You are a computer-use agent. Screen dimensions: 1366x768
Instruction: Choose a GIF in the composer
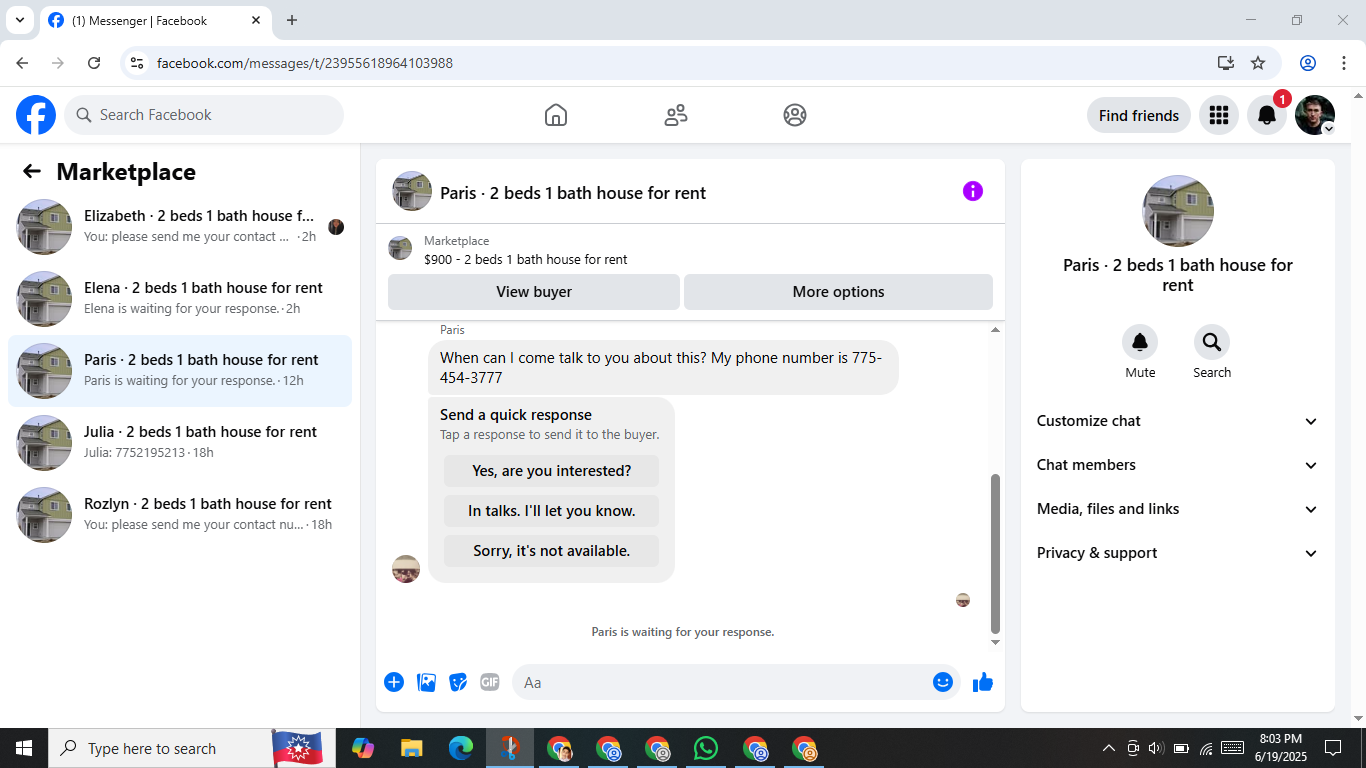490,682
